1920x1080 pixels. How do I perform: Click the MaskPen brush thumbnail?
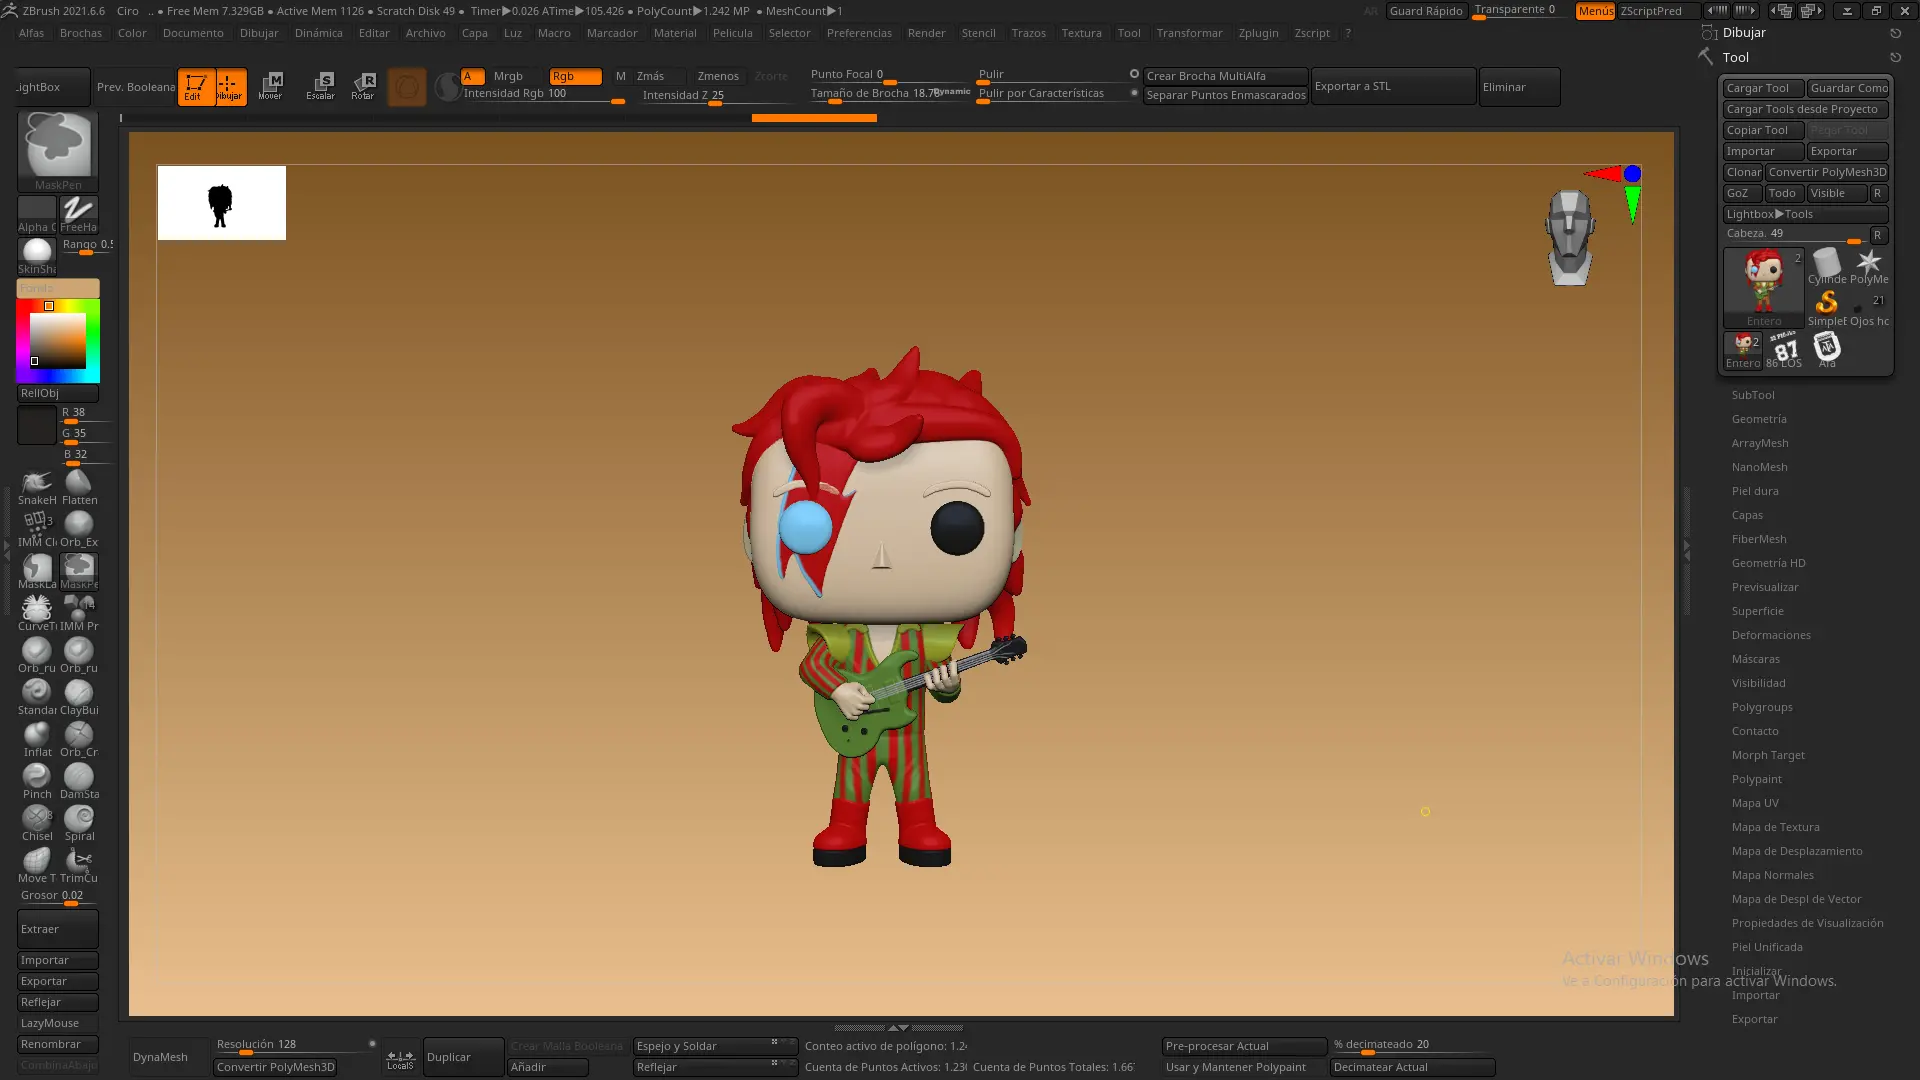58,150
